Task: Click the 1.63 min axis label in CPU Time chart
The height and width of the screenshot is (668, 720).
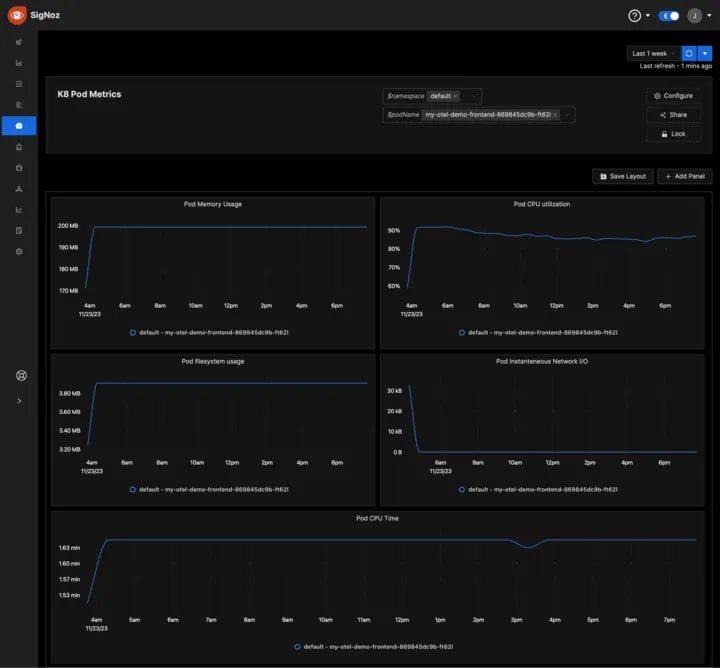Action: (x=69, y=548)
